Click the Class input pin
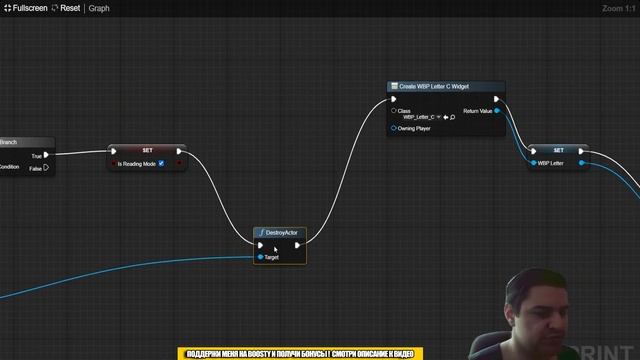This screenshot has height=360, width=640. pyautogui.click(x=393, y=111)
